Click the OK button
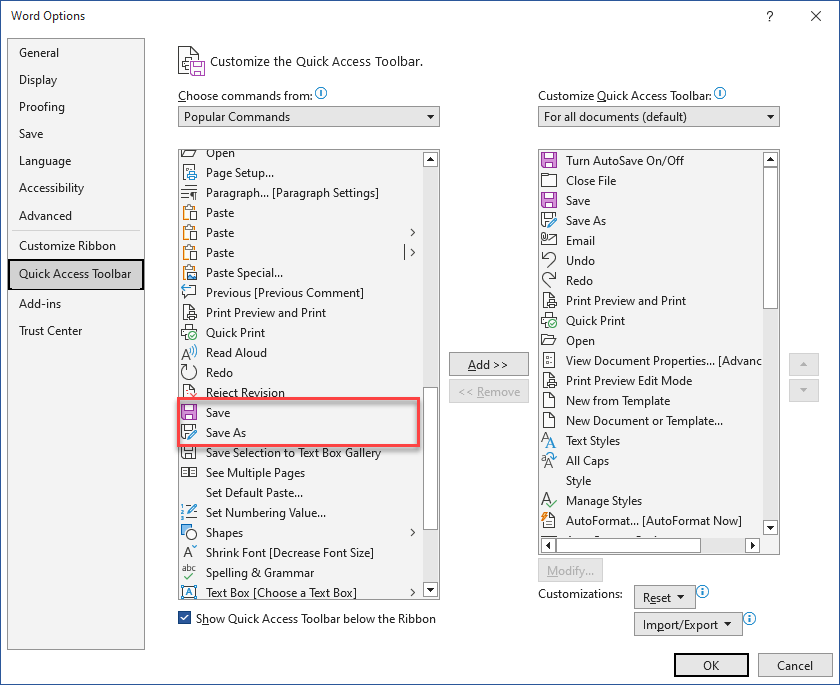The image size is (840, 685). [711, 665]
